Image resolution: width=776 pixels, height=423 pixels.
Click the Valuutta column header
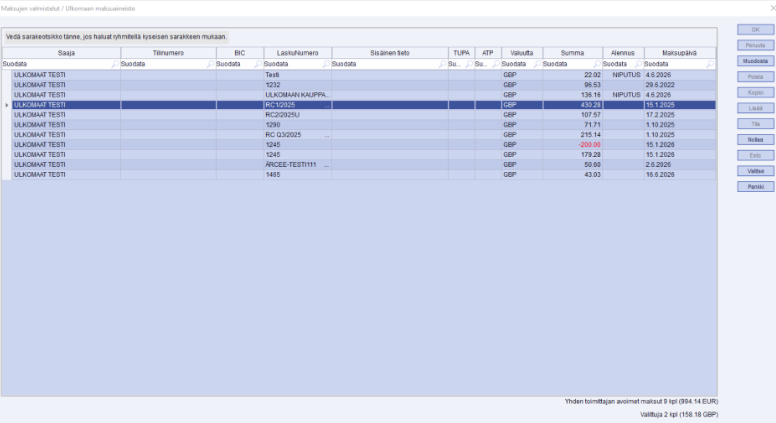tap(522, 53)
